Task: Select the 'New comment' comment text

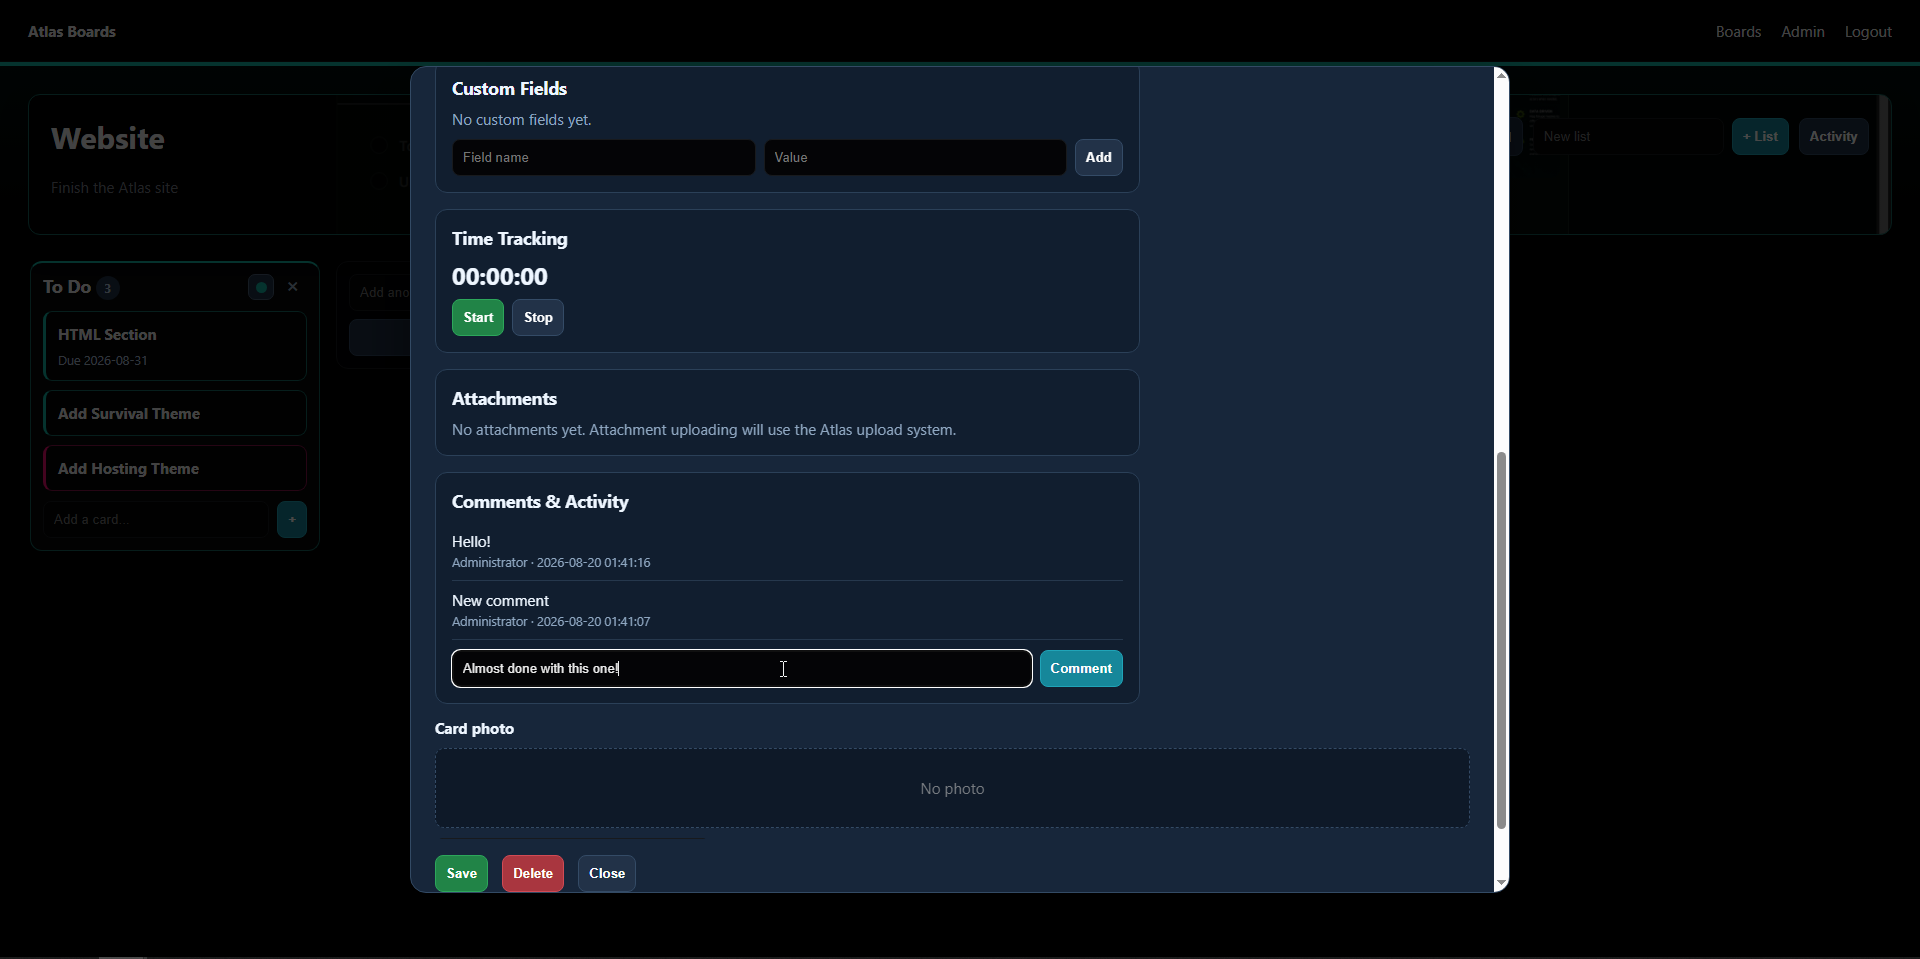Action: pos(500,600)
